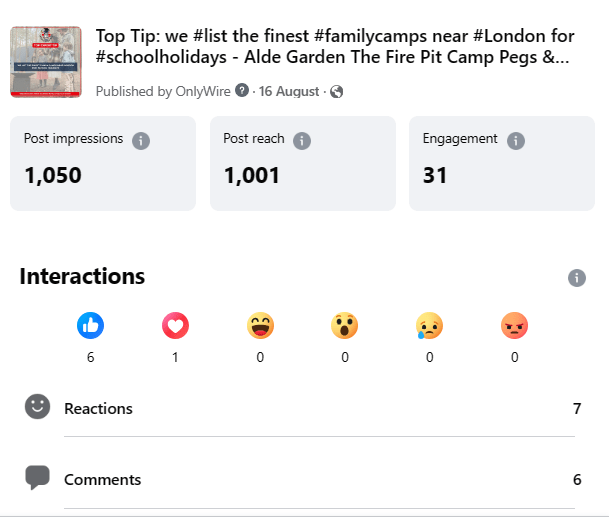
Task: Click the Engagement 31 card
Action: [502, 164]
